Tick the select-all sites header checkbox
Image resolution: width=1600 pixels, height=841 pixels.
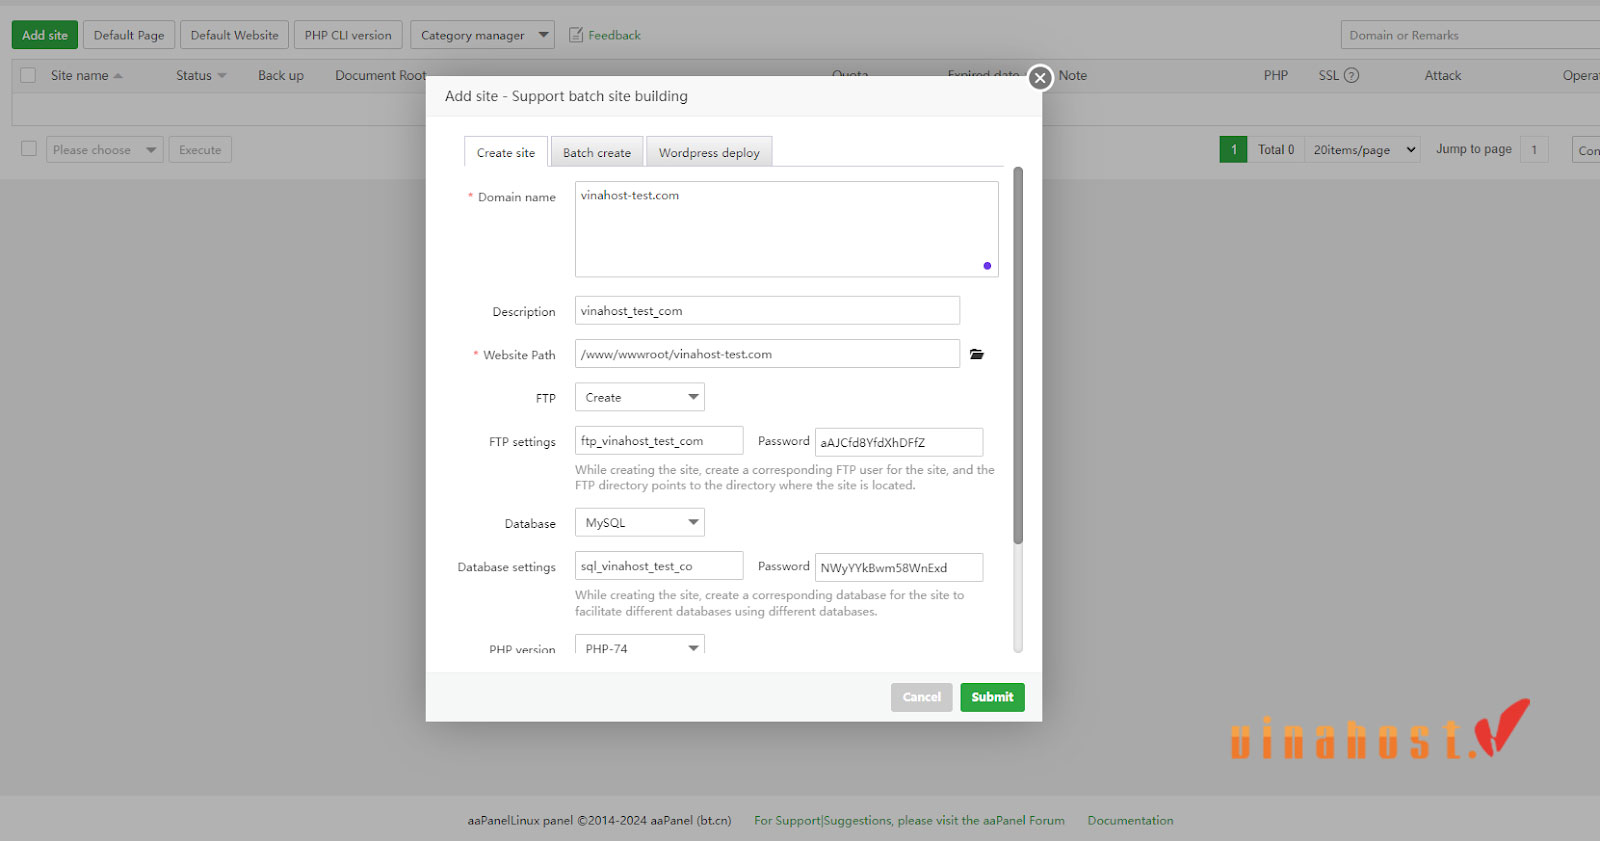(x=28, y=75)
